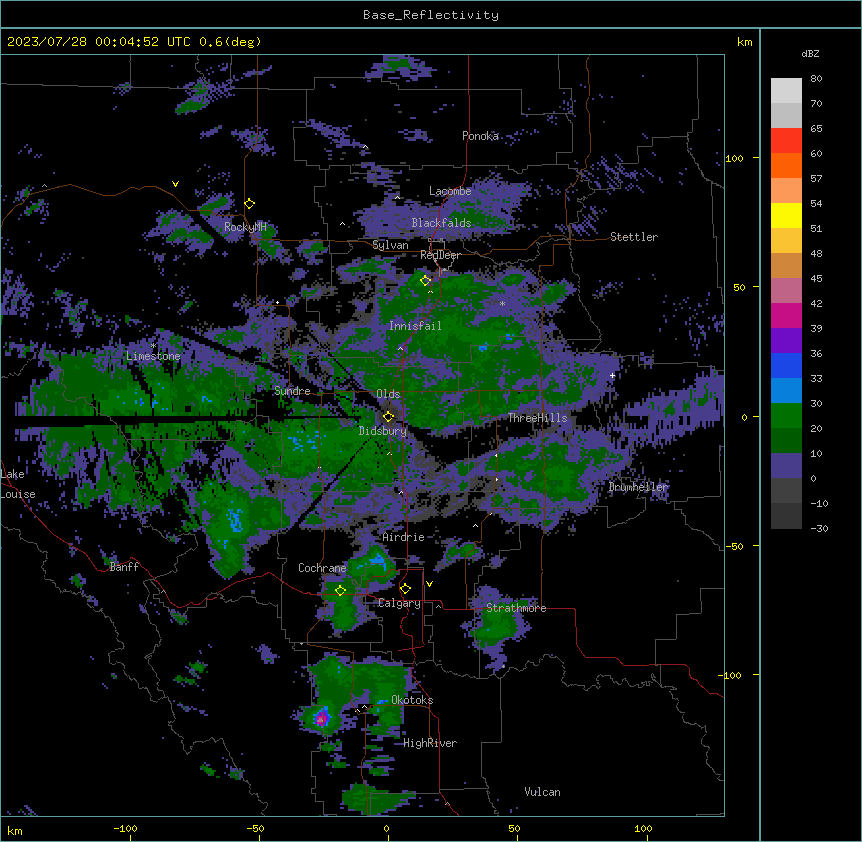The image size is (862, 842).
Task: Select the magenta swatch in dBZ legend
Action: tap(786, 315)
